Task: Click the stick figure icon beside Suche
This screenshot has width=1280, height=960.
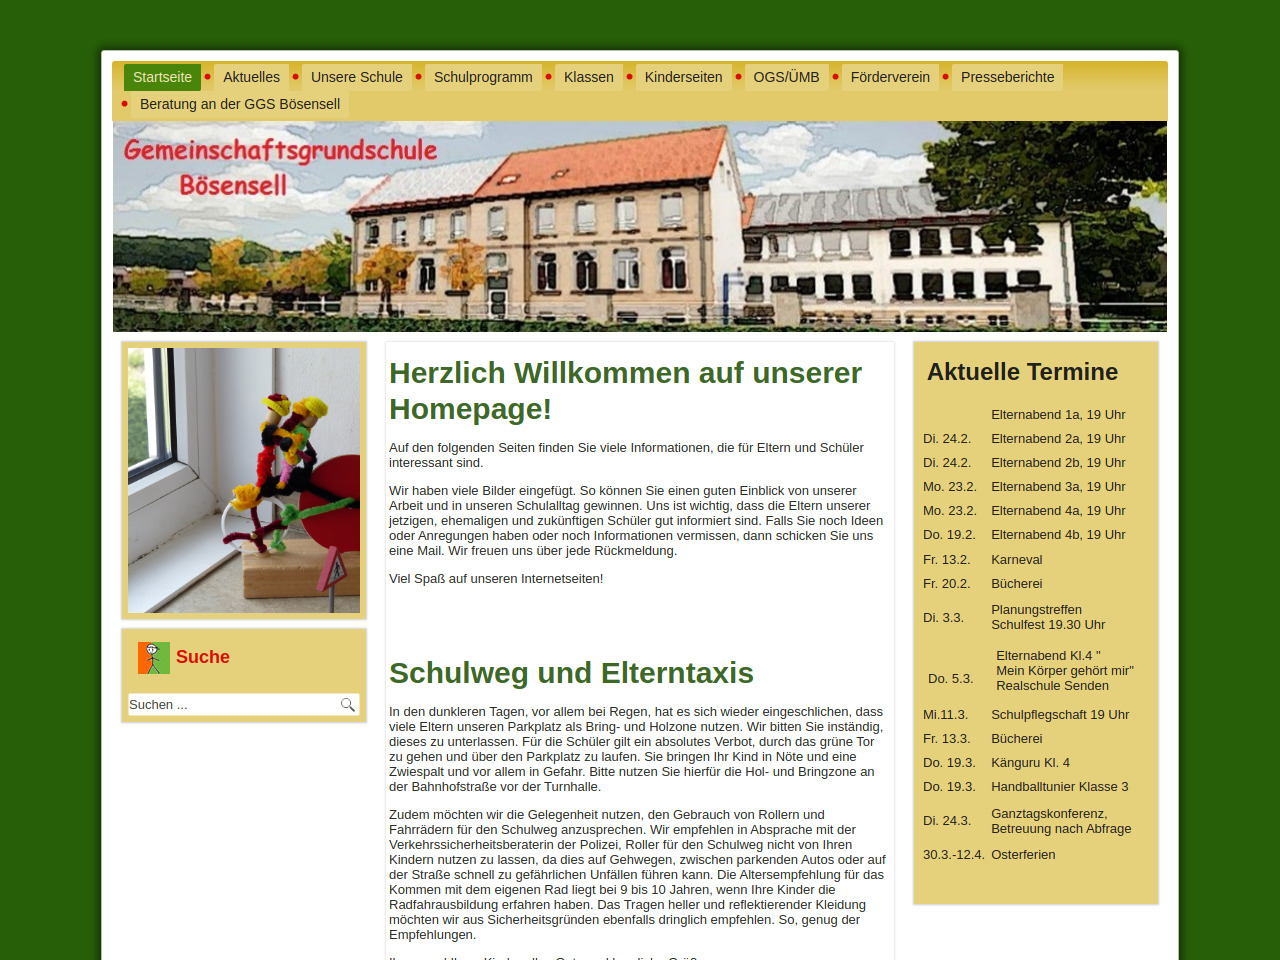Action: [154, 657]
